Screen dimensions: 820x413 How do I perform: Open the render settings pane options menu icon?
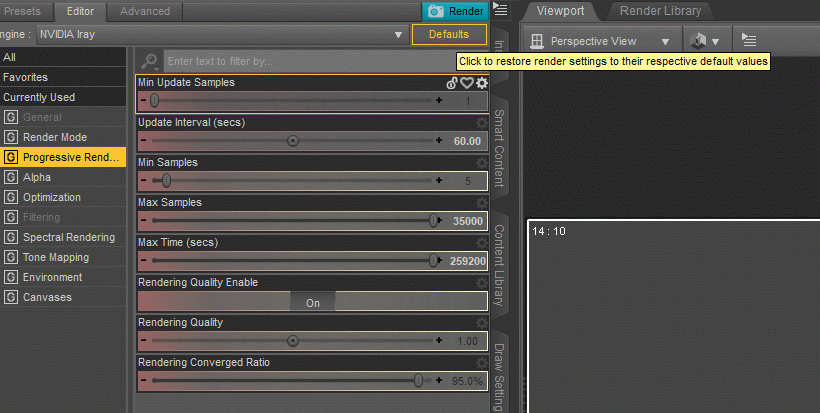[x=500, y=10]
